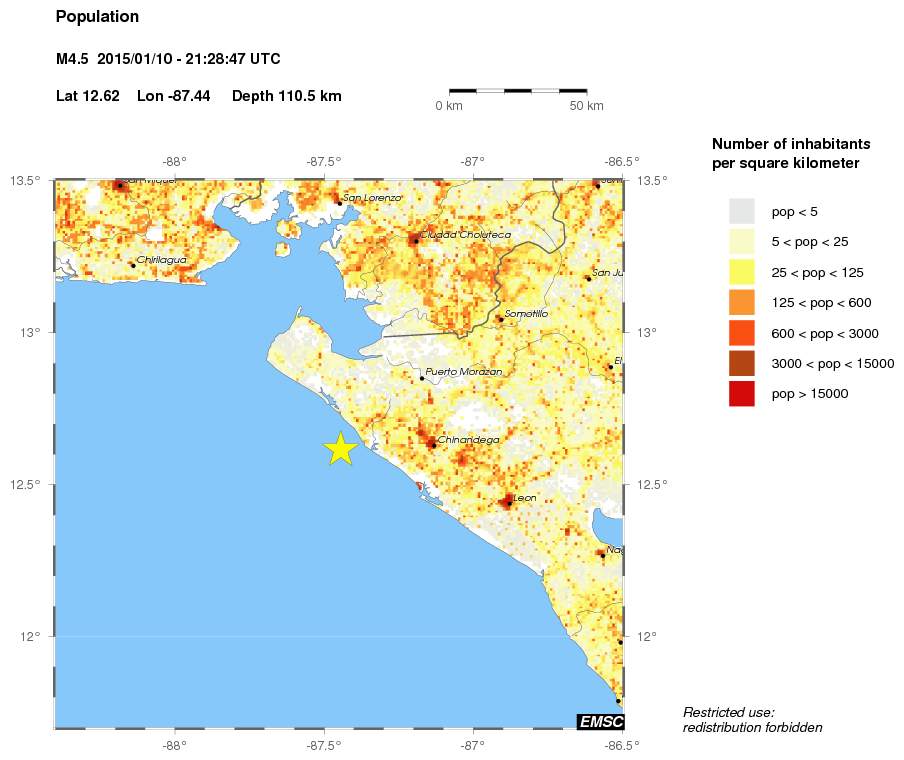
Task: Select the Ciudad Choluteca city marker
Action: (415, 240)
